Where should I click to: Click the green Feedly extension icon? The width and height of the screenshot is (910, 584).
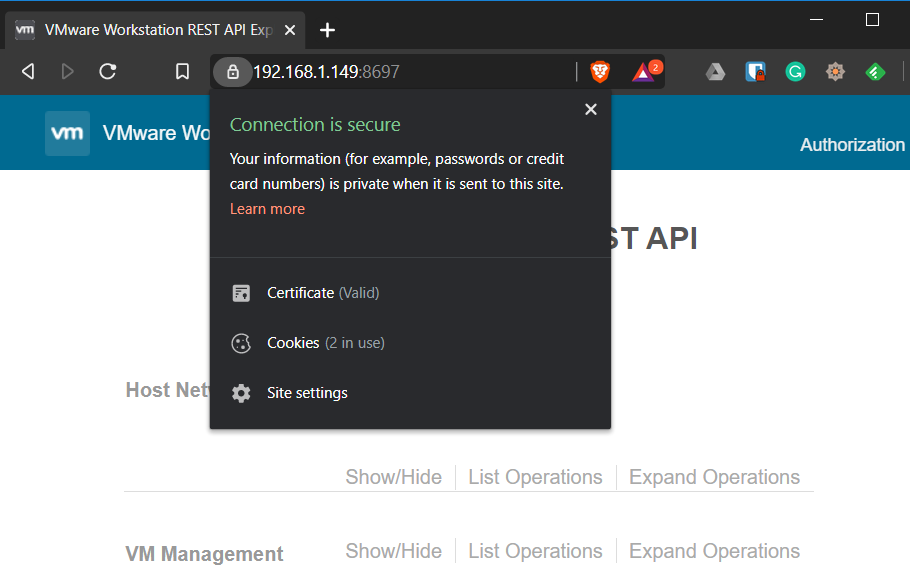click(875, 71)
